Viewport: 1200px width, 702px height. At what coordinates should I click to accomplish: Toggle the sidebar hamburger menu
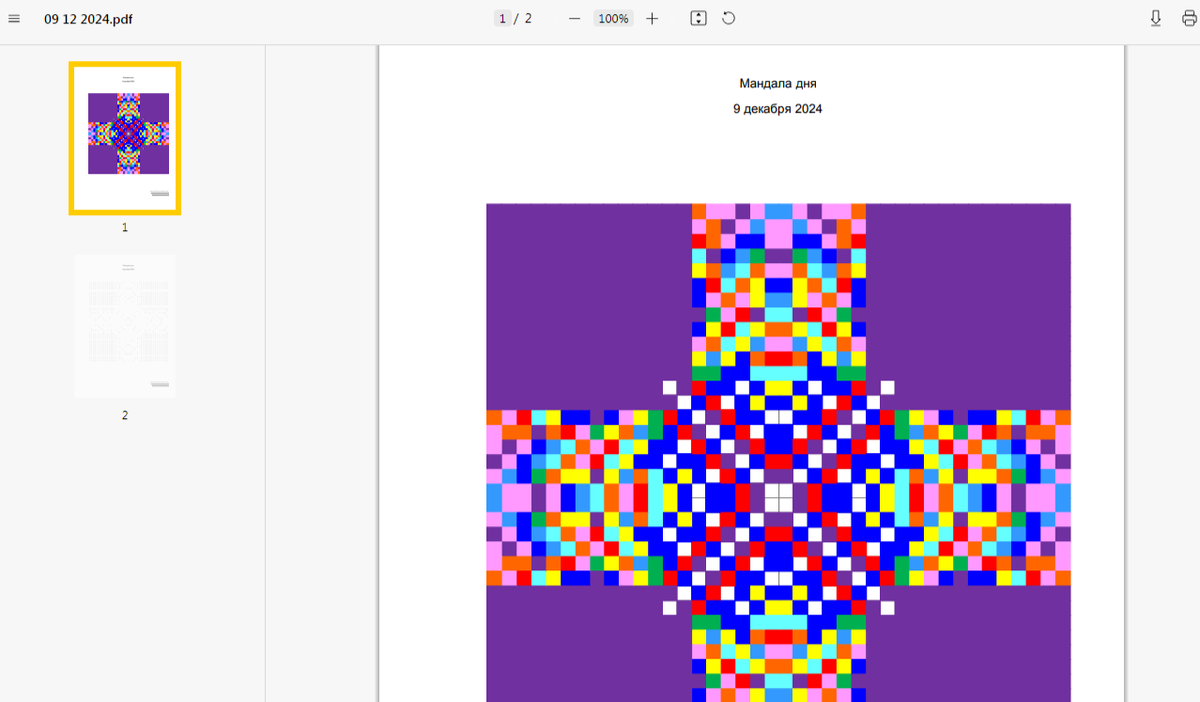14,18
